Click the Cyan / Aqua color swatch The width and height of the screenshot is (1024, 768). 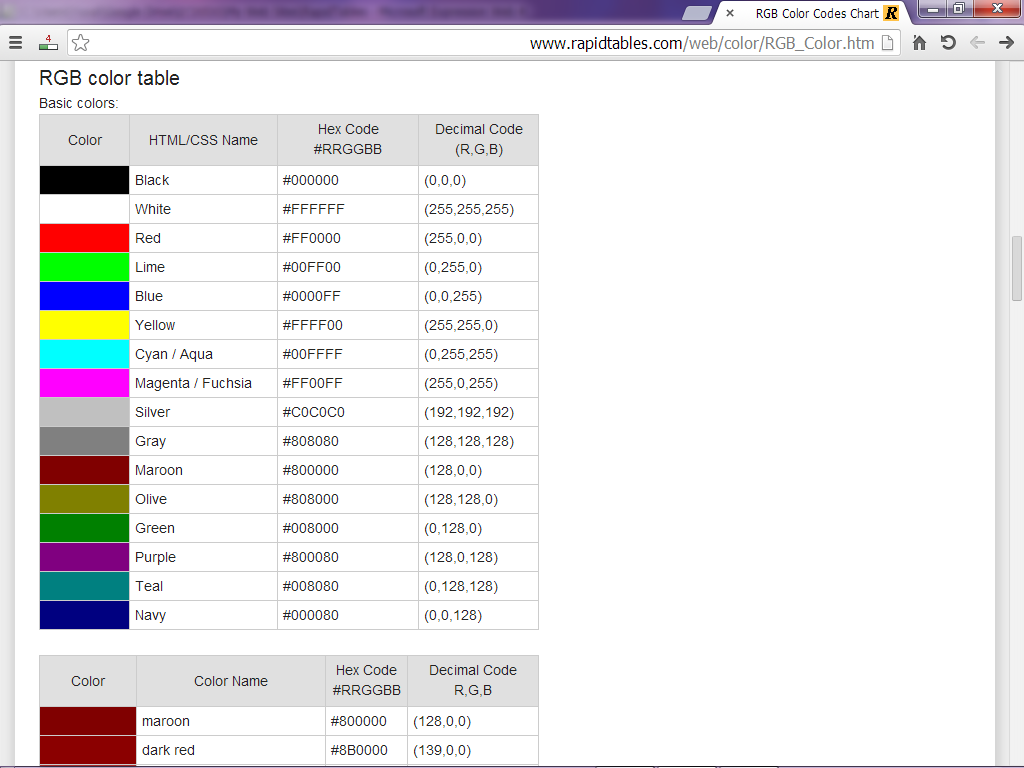[85, 354]
